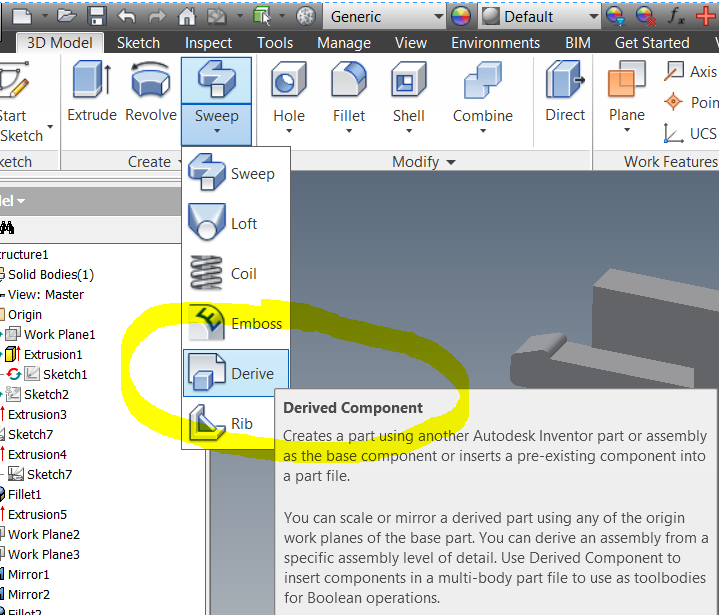Select Extrusion3 in the browser
The height and width of the screenshot is (615, 719).
click(37, 414)
